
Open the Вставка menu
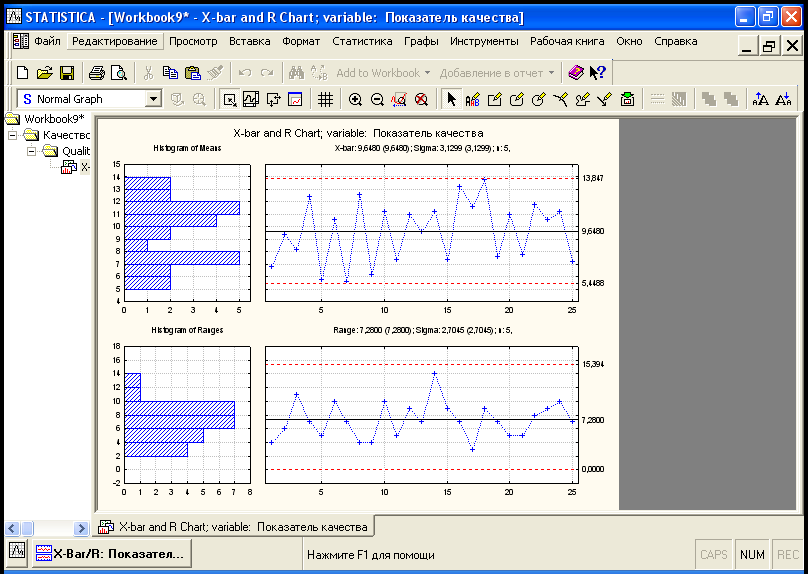(249, 41)
